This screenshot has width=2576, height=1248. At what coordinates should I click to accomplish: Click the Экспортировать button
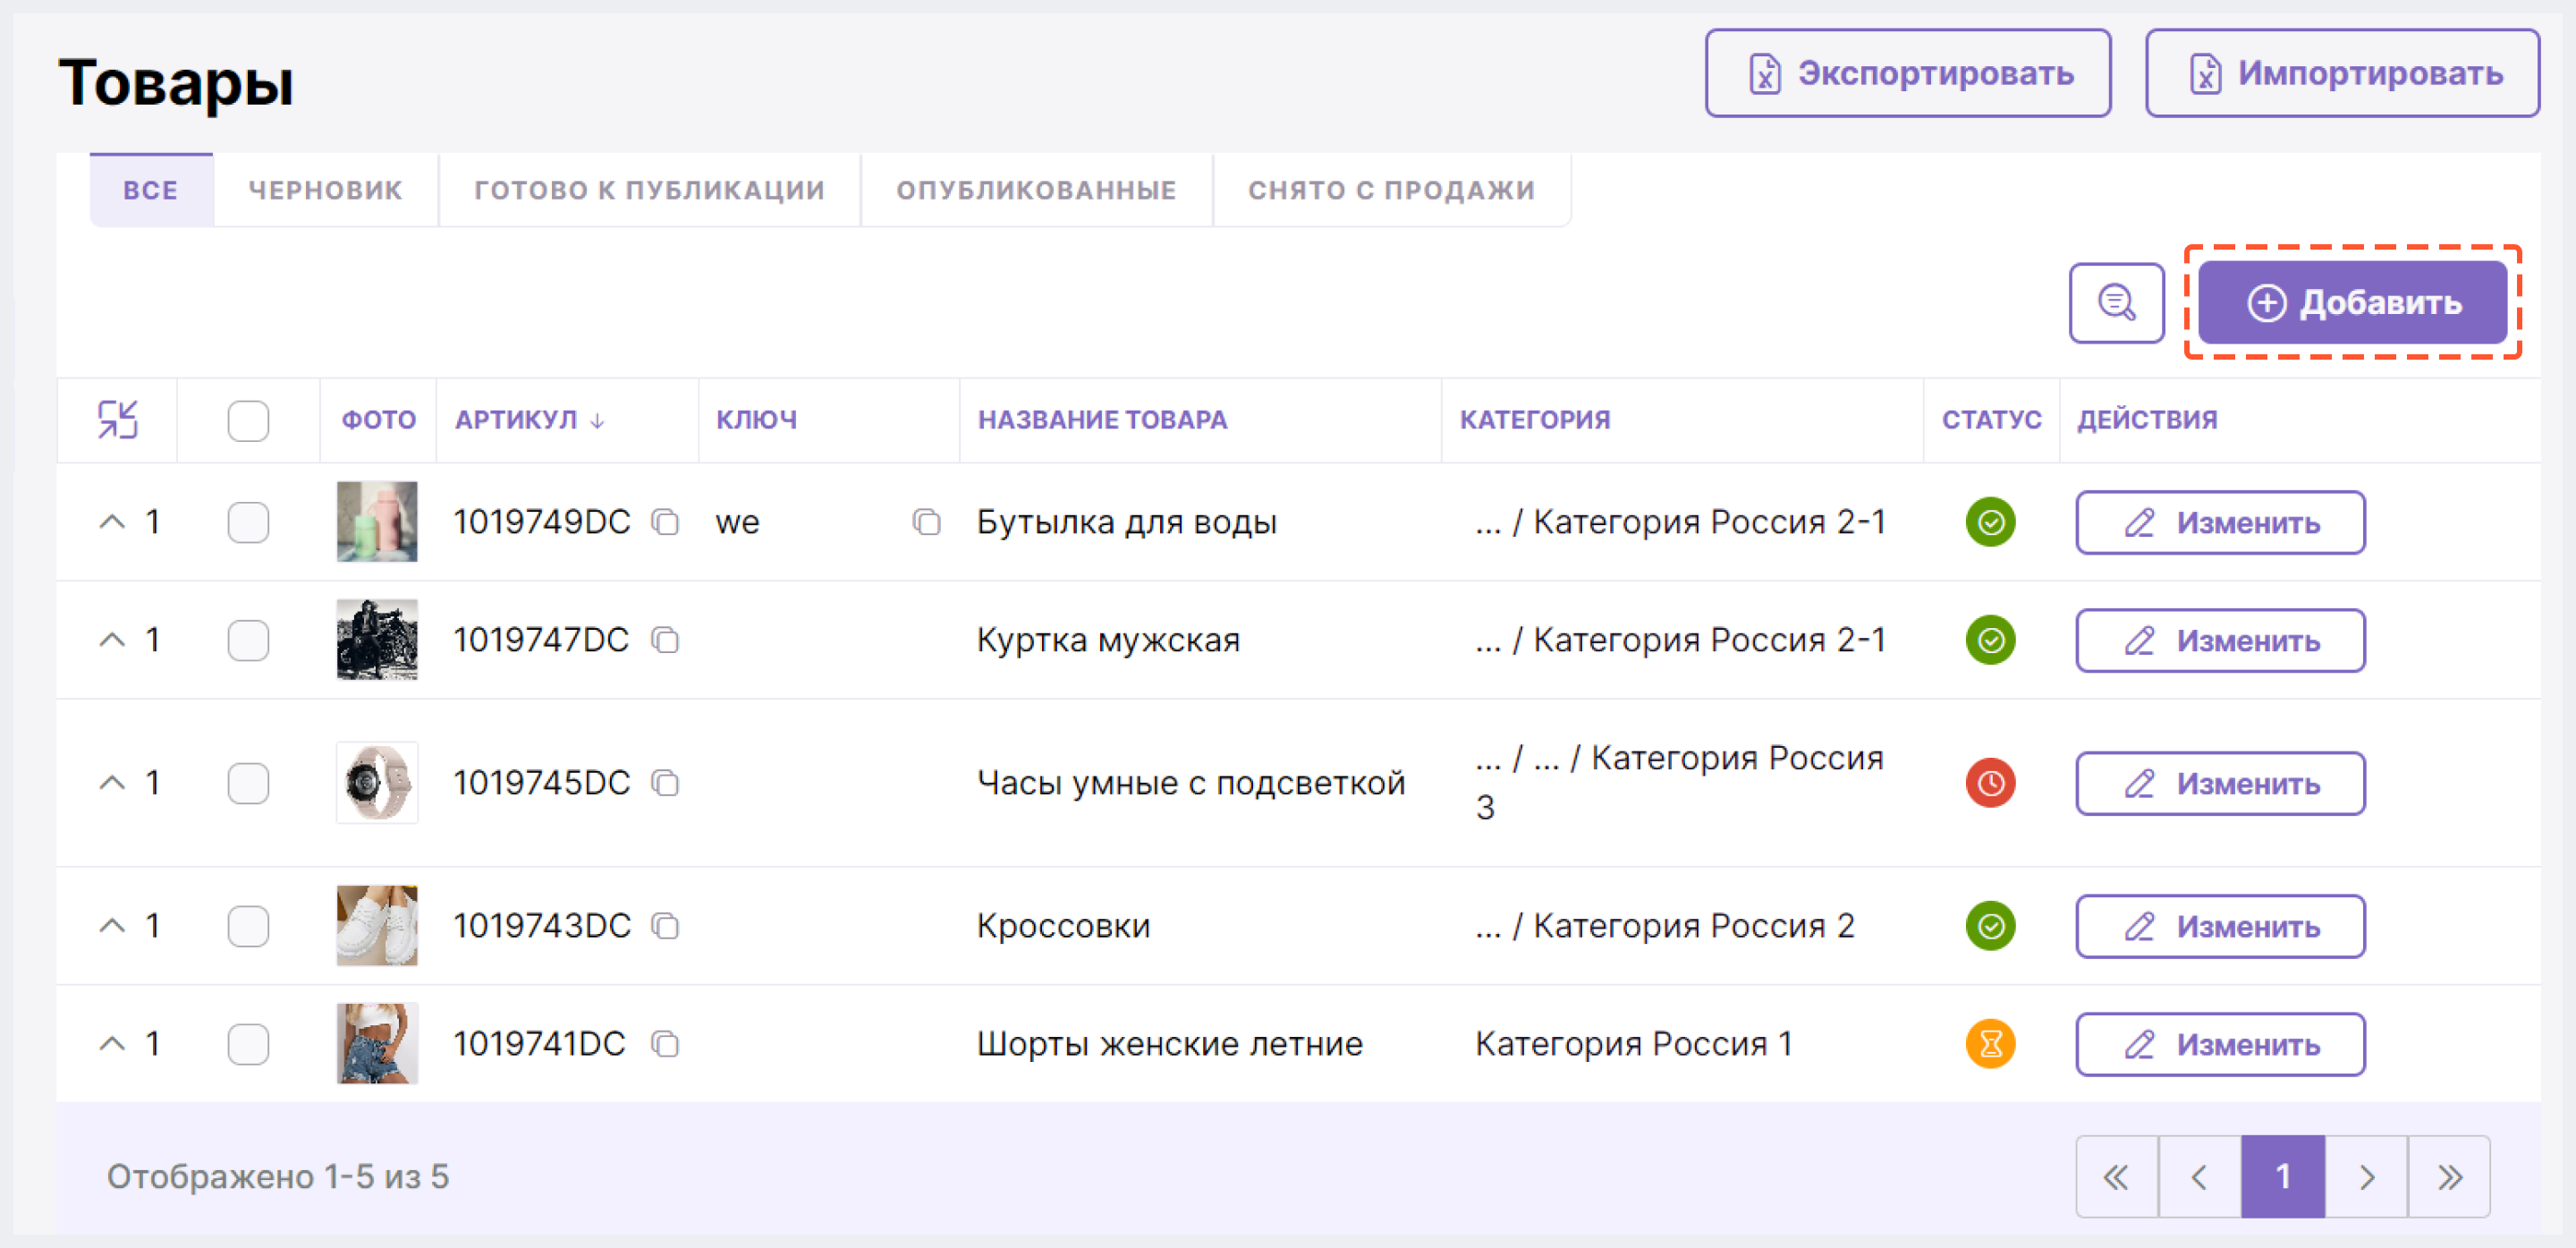[x=1908, y=73]
